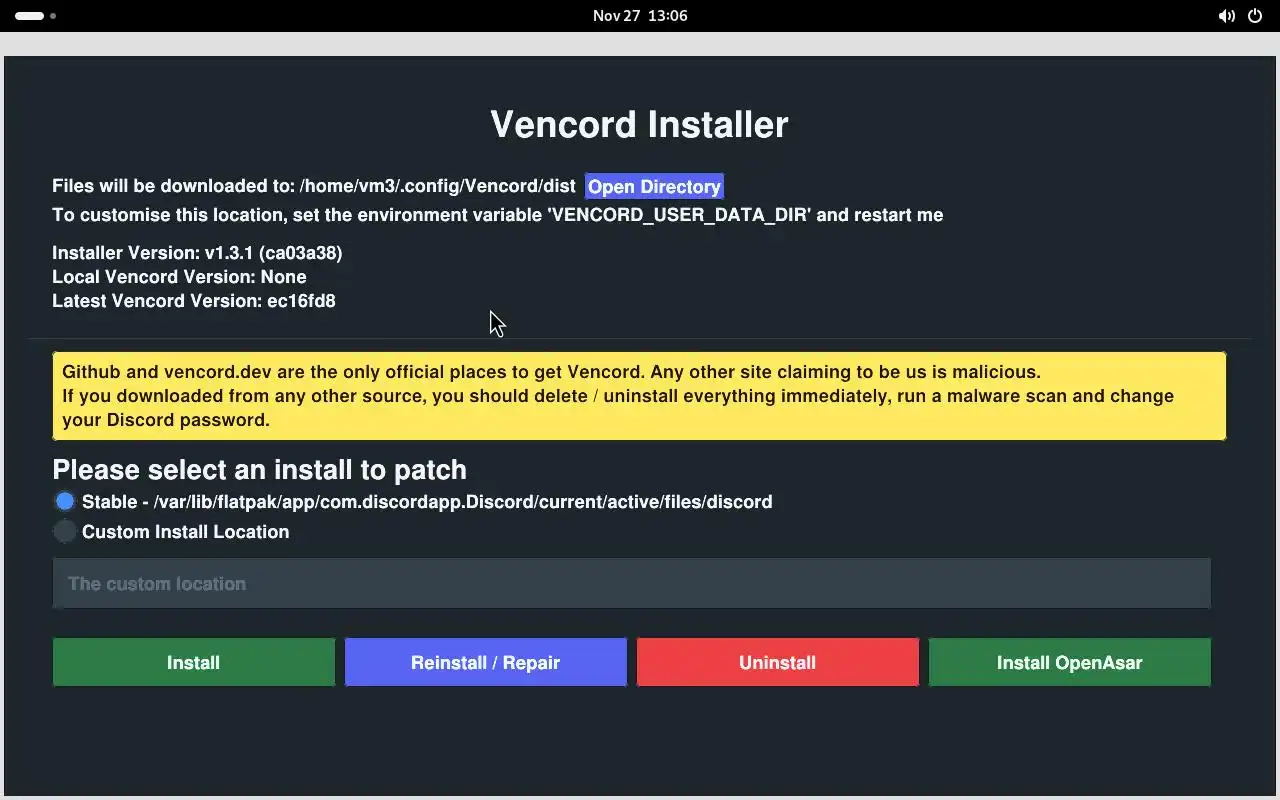Select the Stable Discord install radio

[65, 501]
